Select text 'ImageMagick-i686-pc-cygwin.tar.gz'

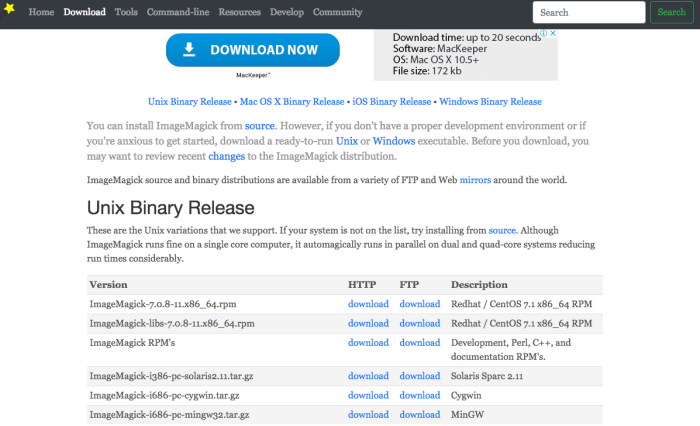click(164, 395)
